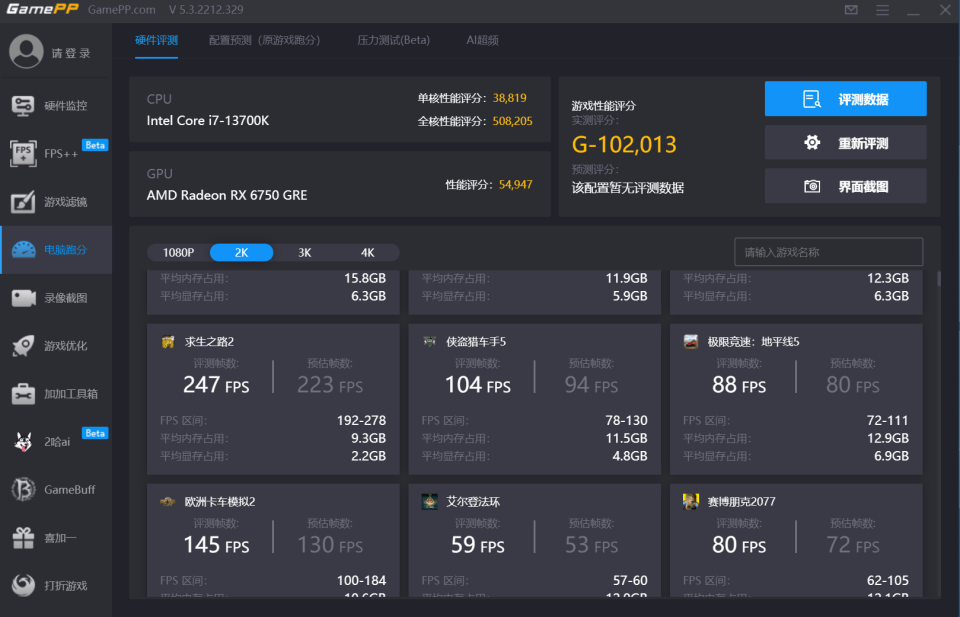
Task: Click the 80 FPS value for 赛博朋克2077
Action: 739,545
